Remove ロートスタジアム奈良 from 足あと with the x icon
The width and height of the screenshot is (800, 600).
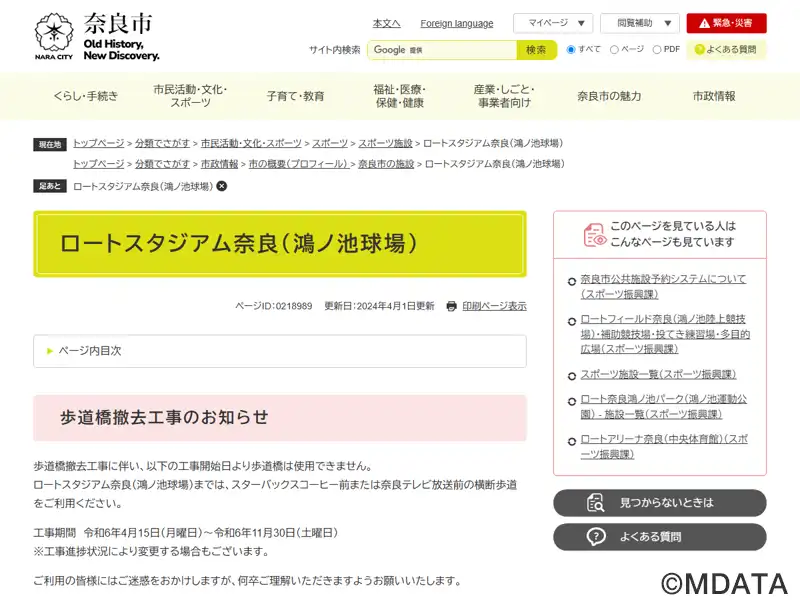pos(221,186)
